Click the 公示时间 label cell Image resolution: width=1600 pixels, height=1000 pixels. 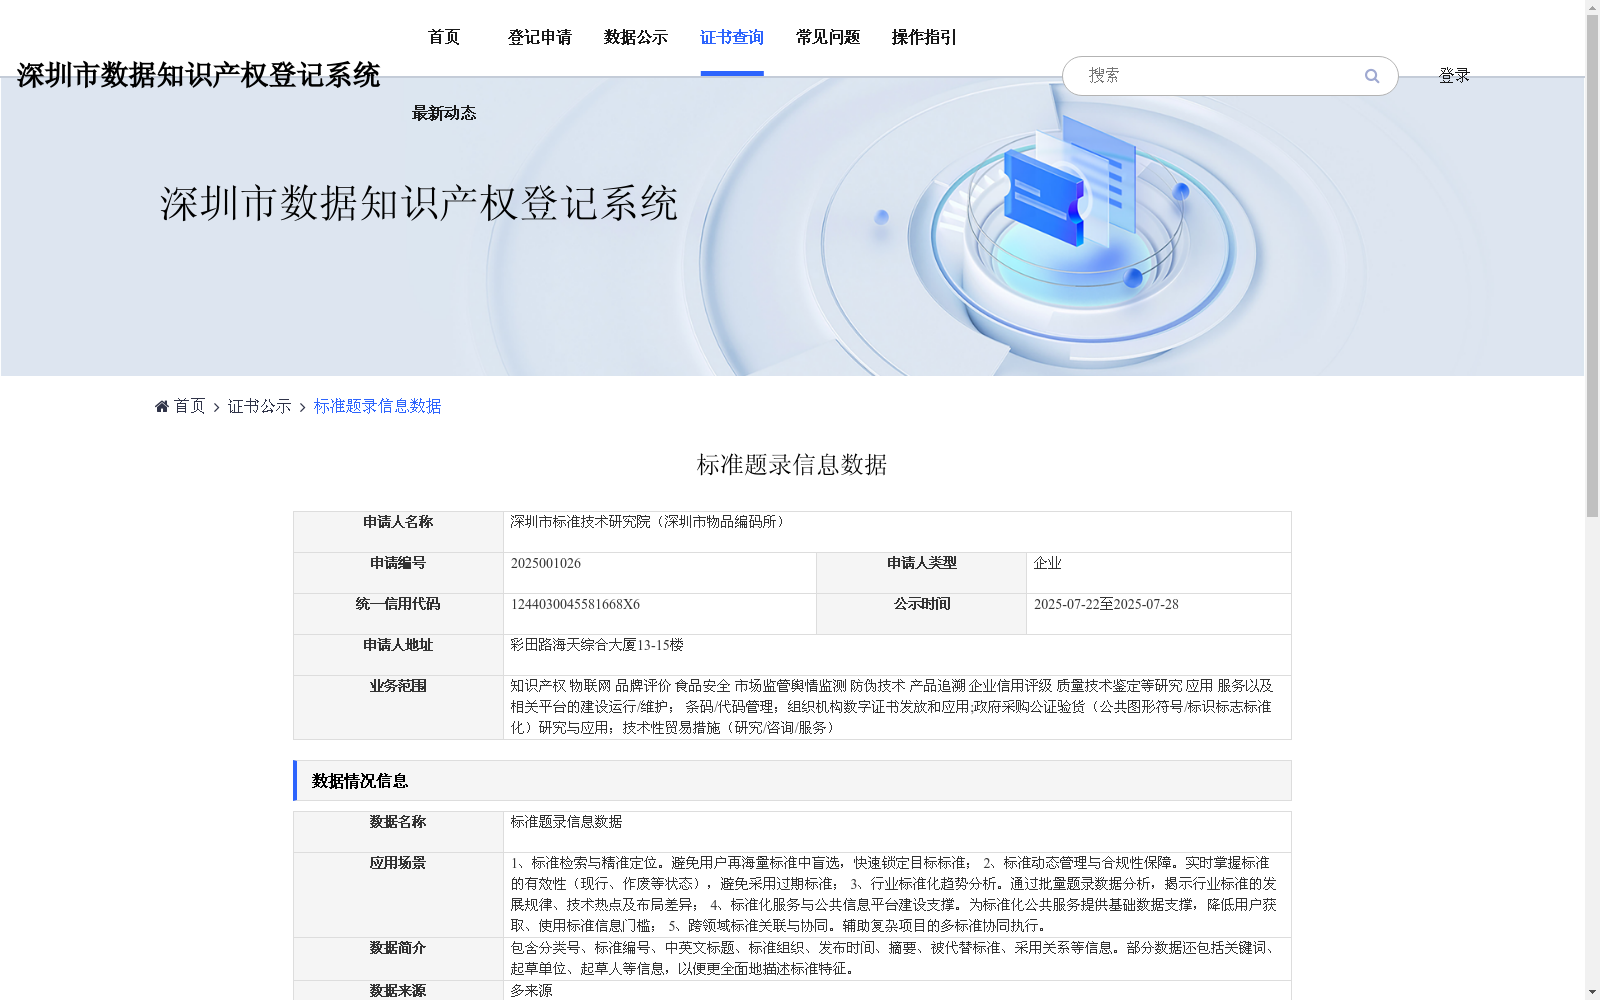pos(922,614)
